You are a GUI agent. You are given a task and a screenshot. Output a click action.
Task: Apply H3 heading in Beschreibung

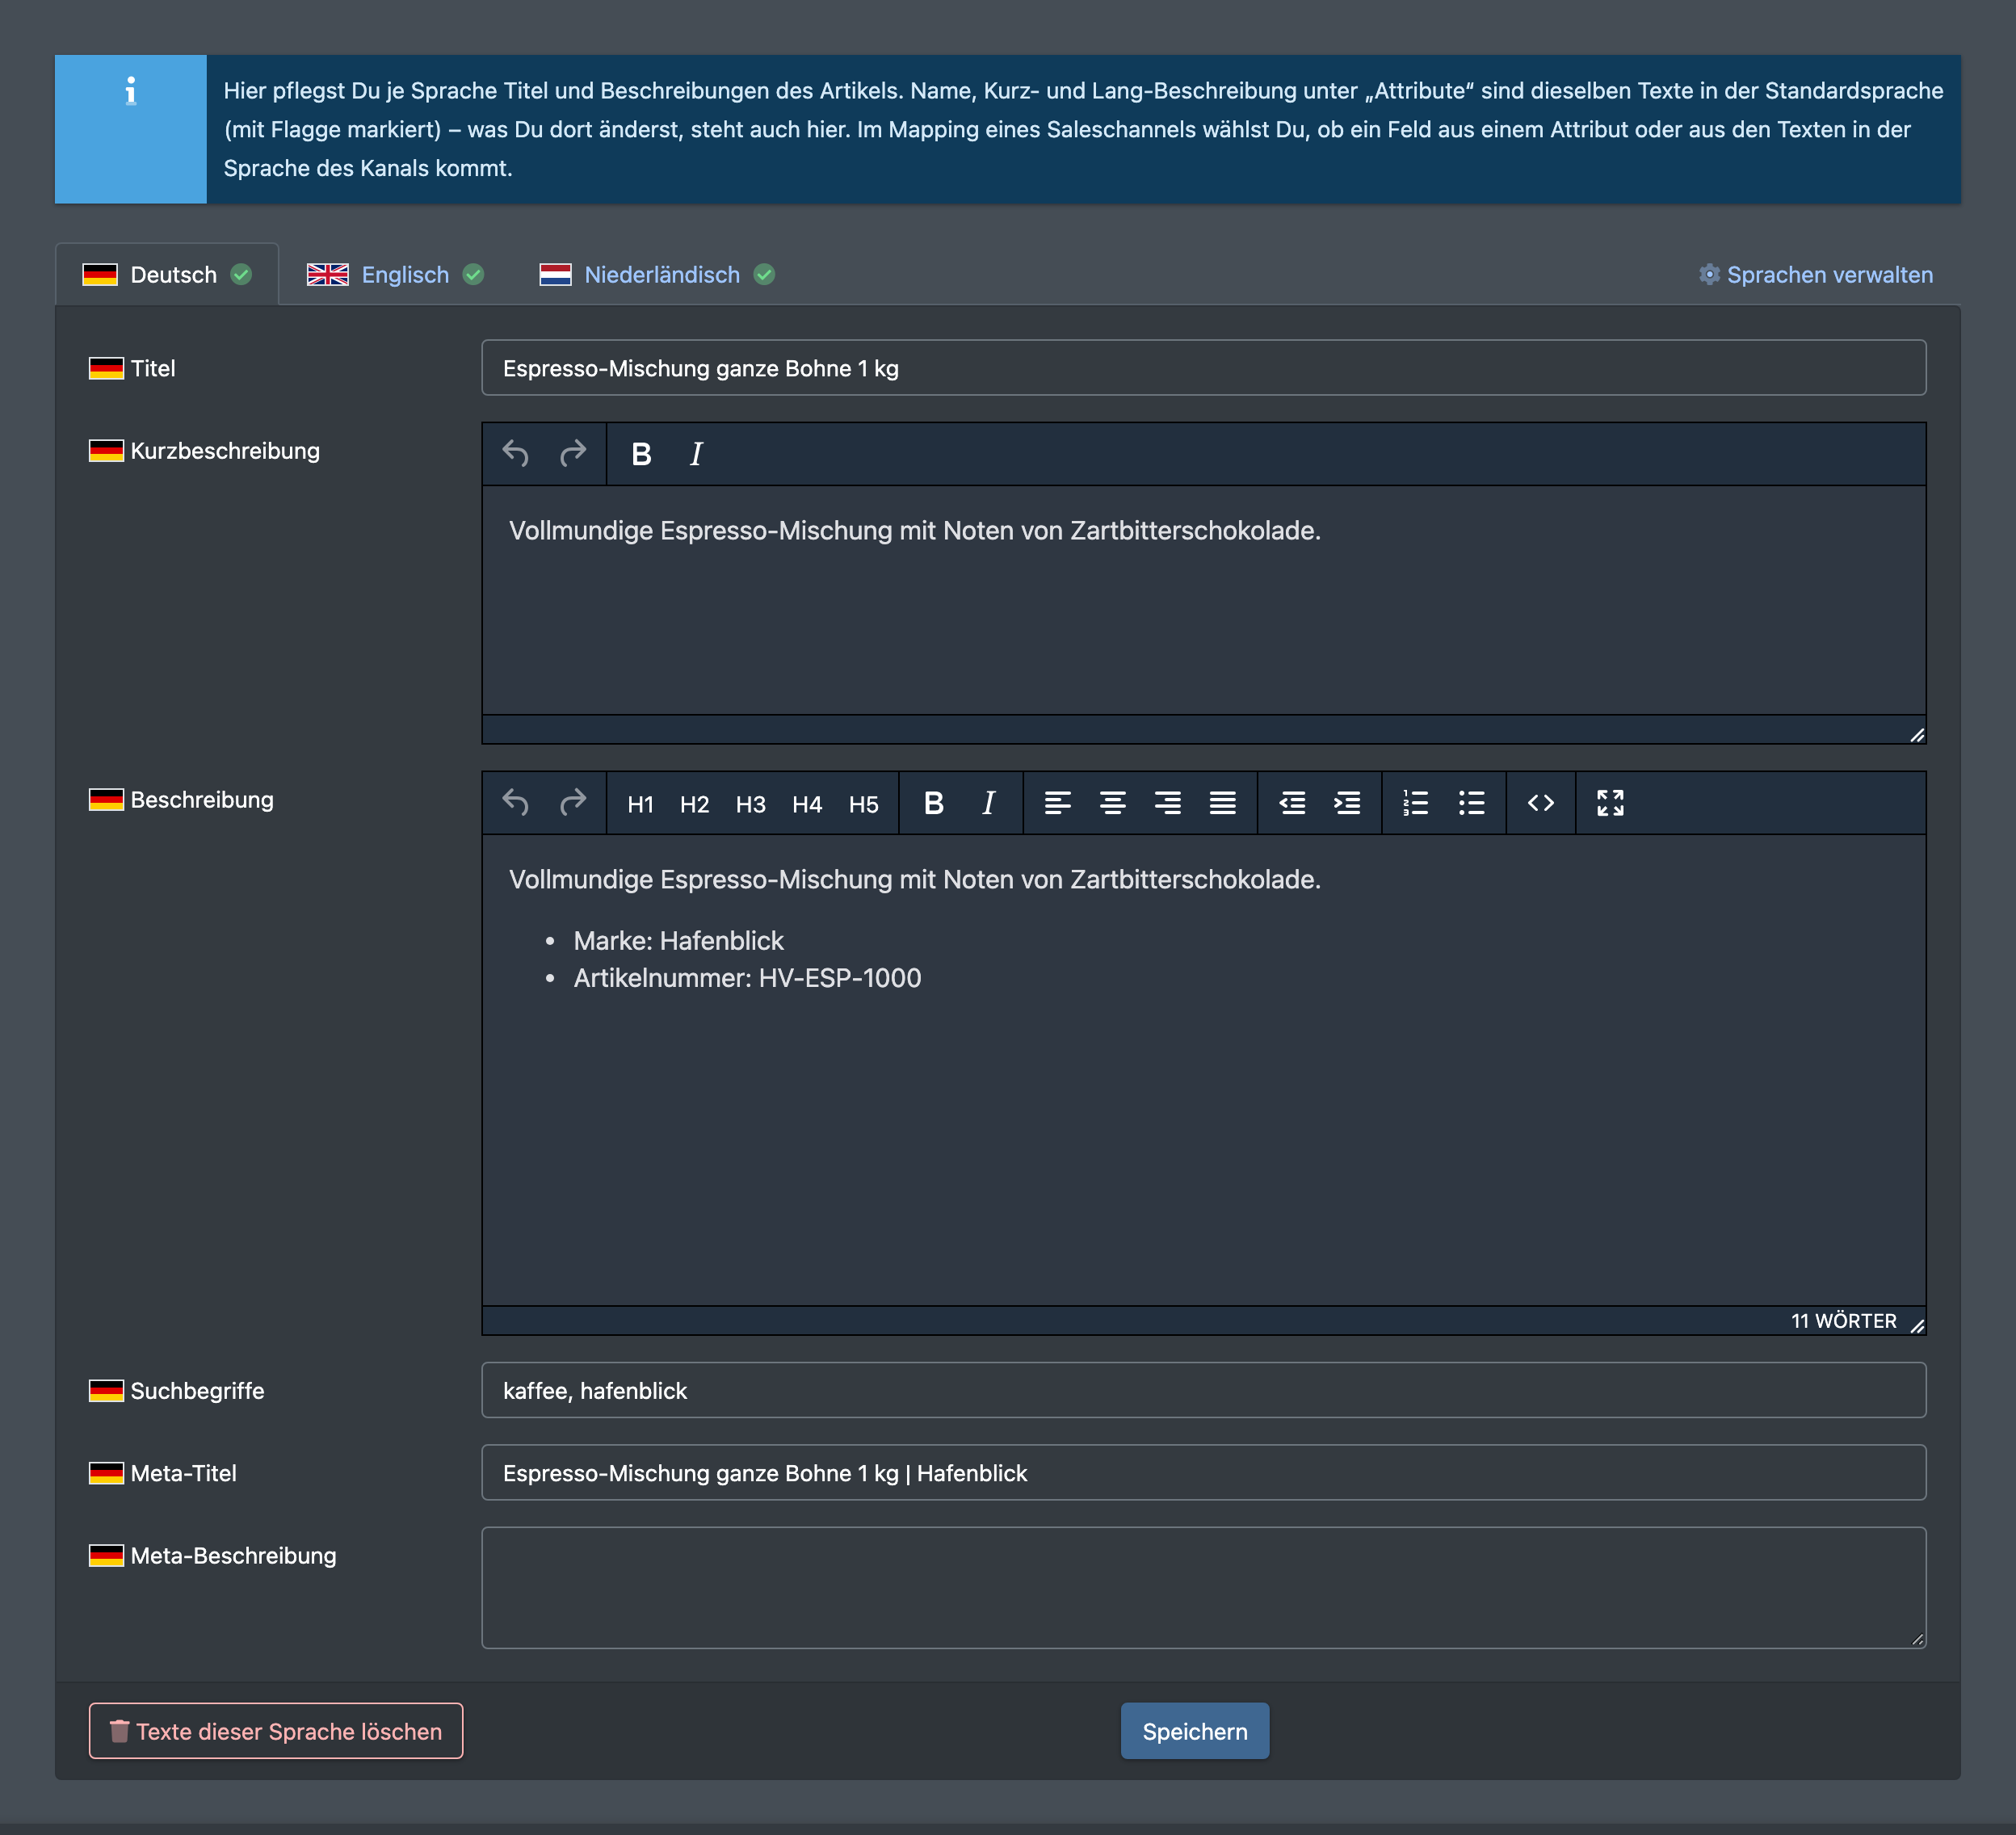click(x=751, y=804)
